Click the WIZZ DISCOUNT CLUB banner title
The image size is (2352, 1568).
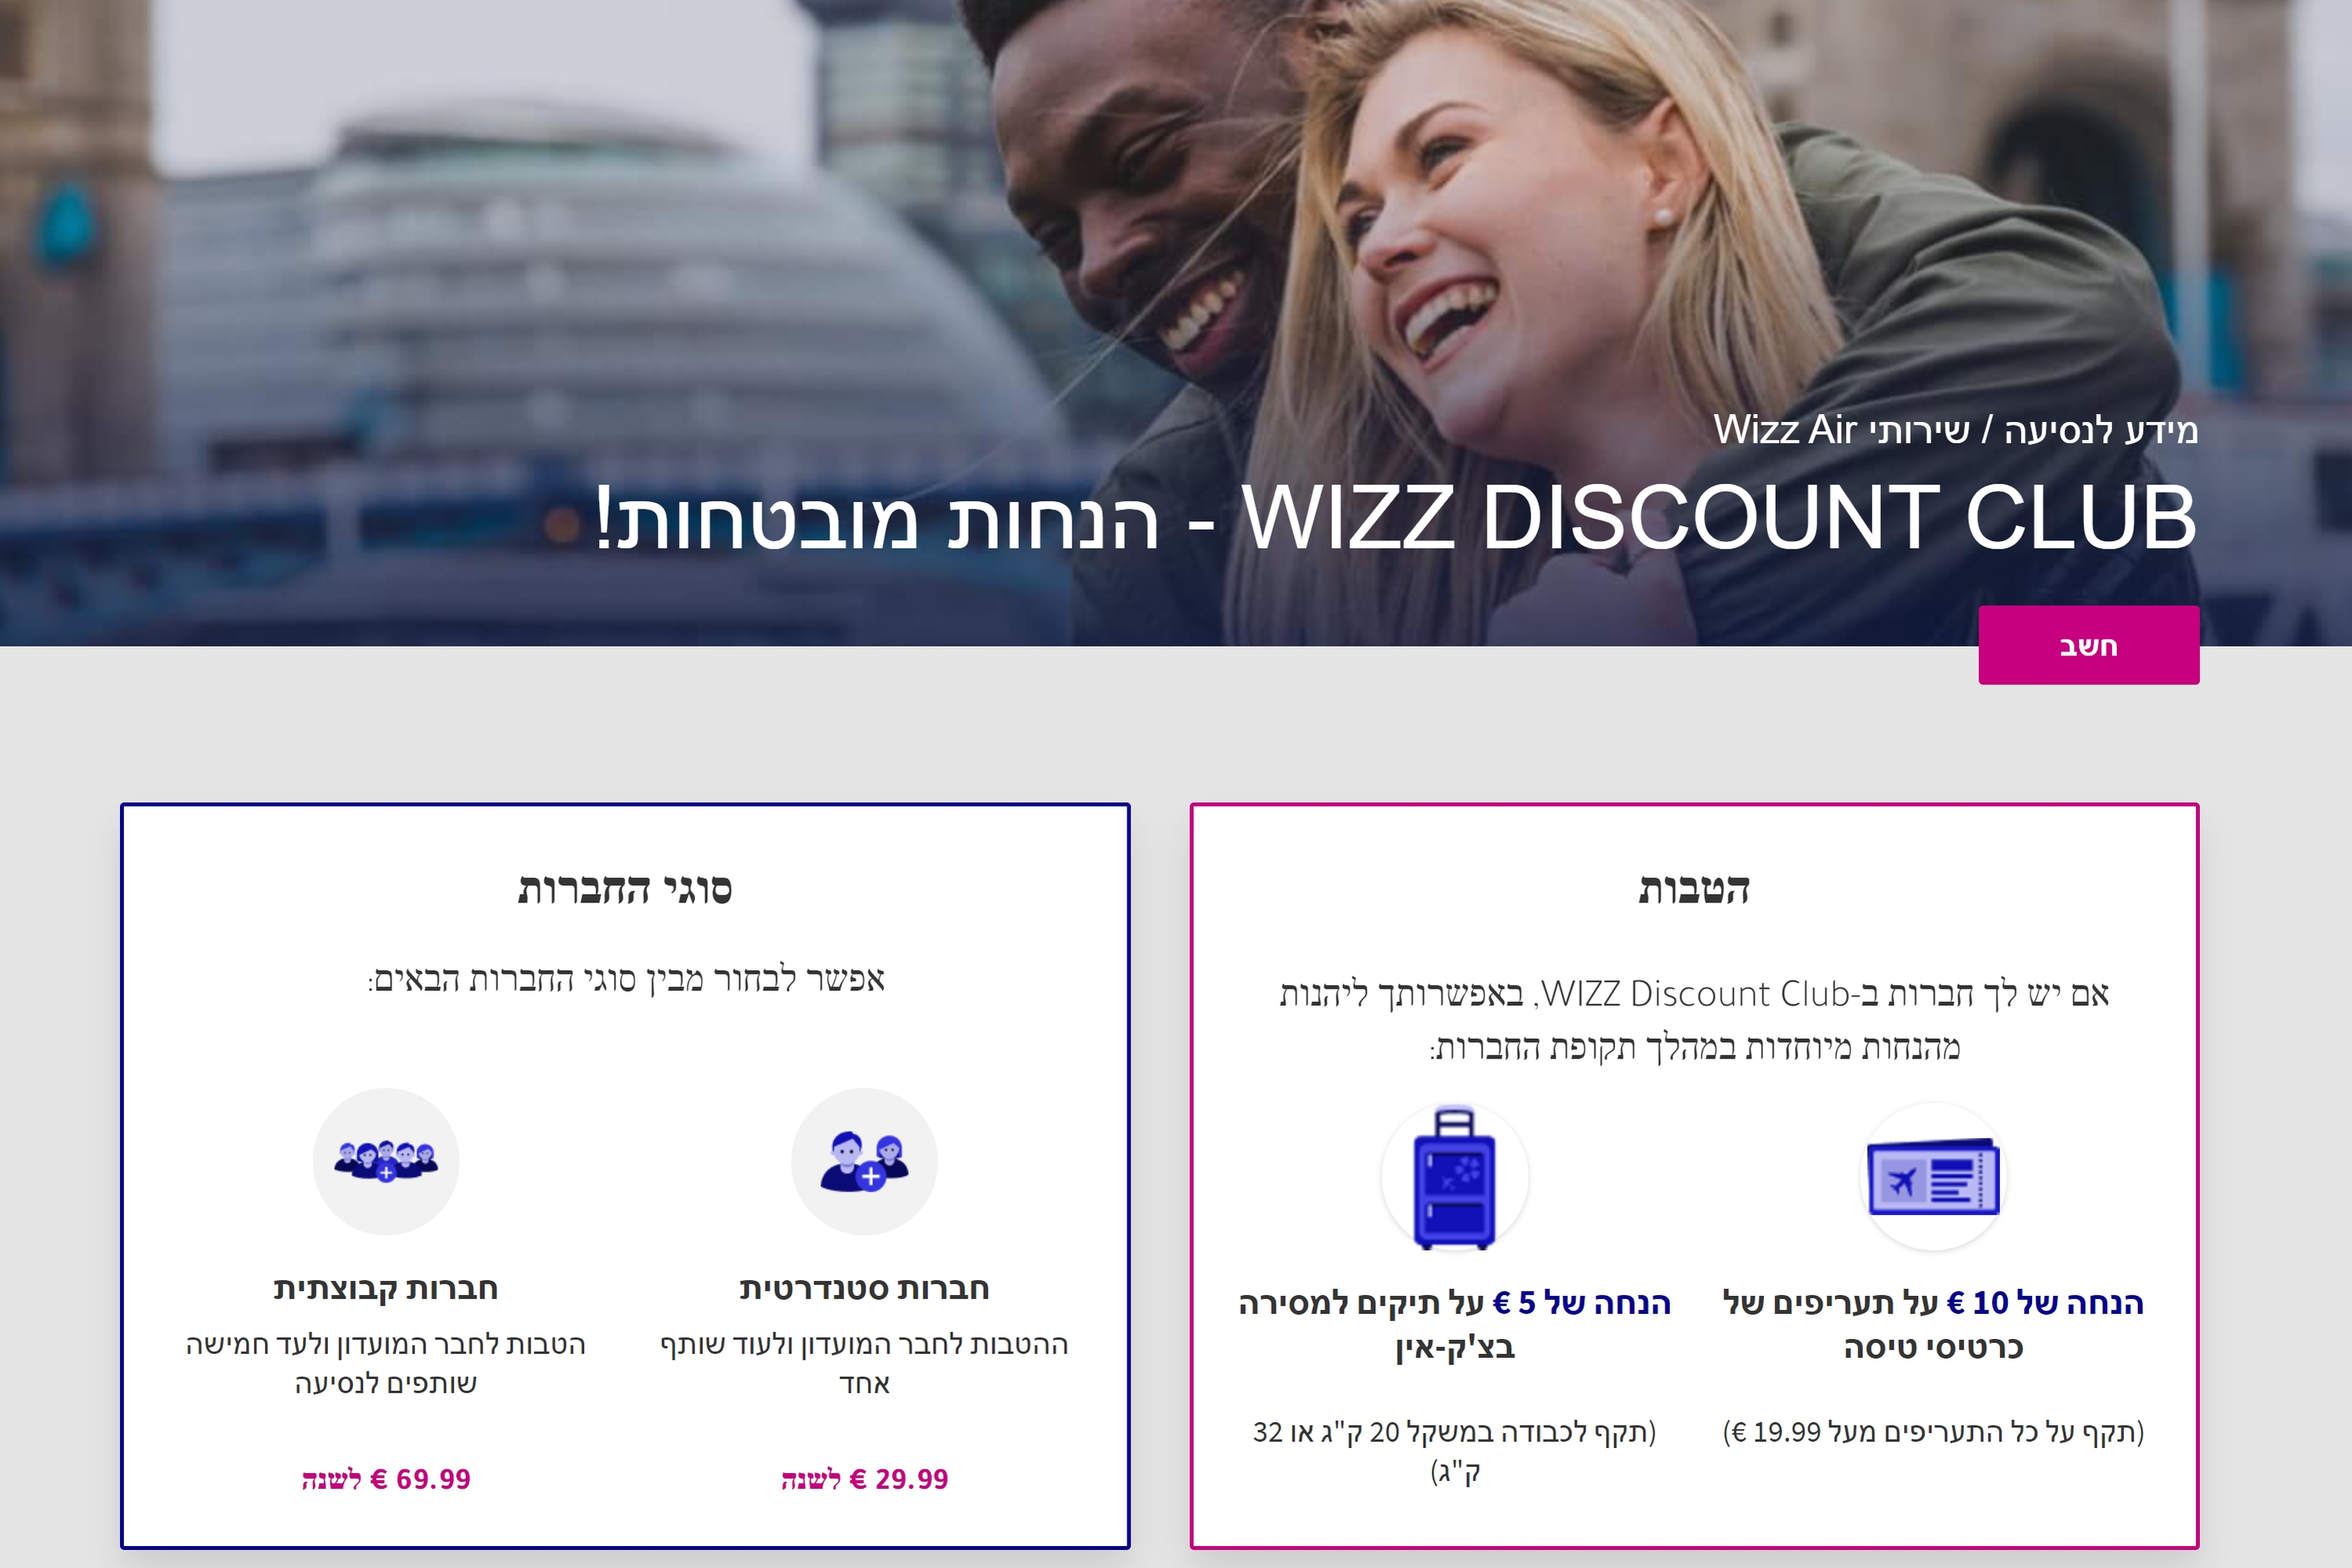tap(1396, 517)
